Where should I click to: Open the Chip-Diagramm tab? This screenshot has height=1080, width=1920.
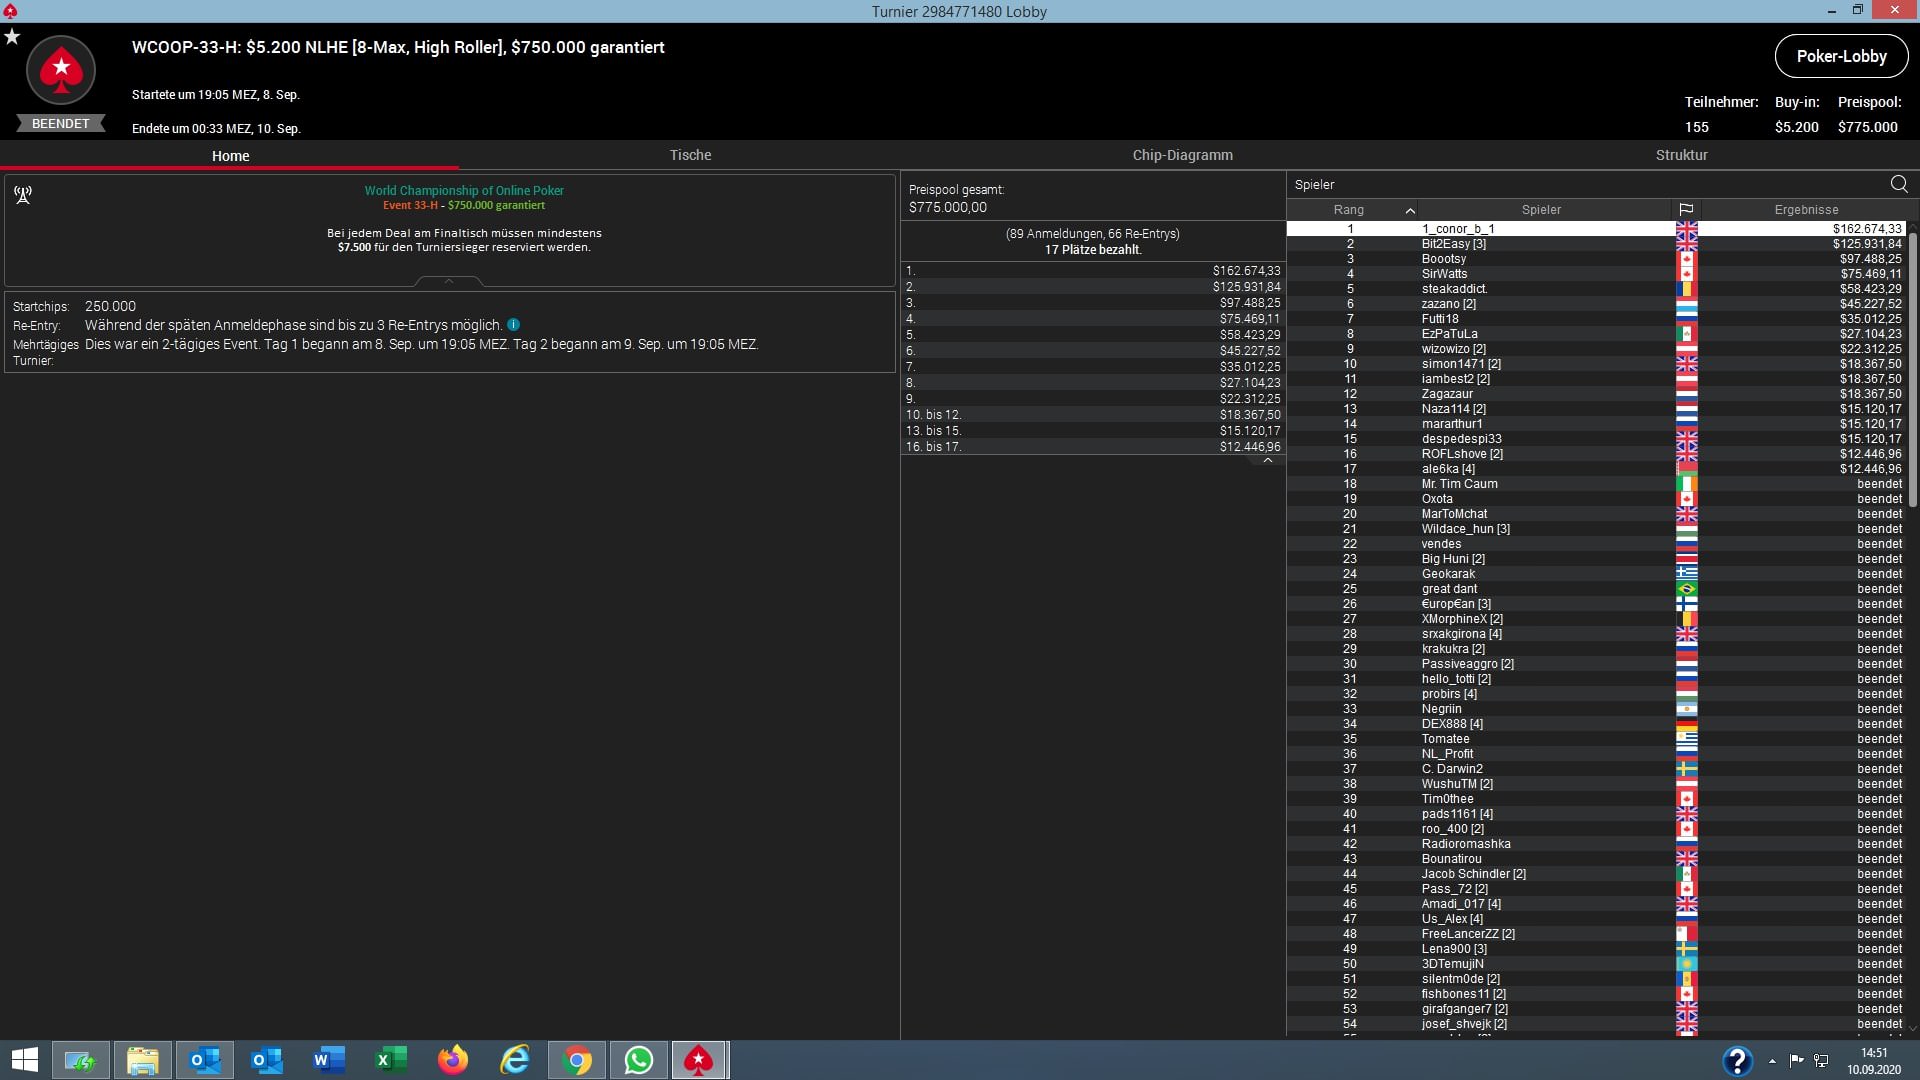click(x=1182, y=155)
